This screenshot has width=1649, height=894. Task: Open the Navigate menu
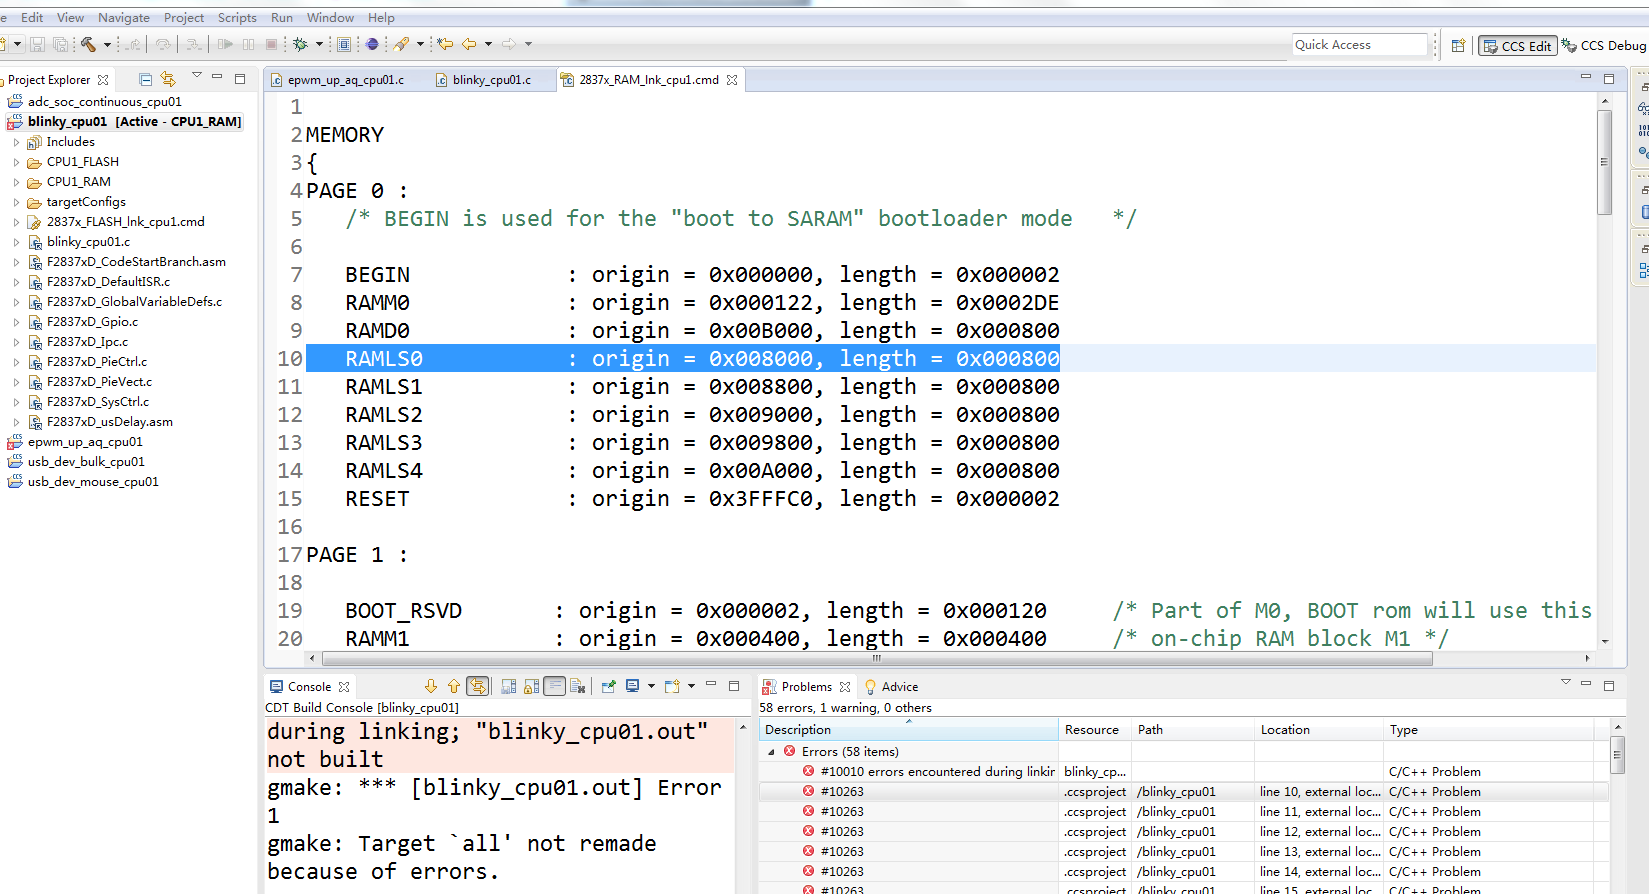(x=124, y=18)
